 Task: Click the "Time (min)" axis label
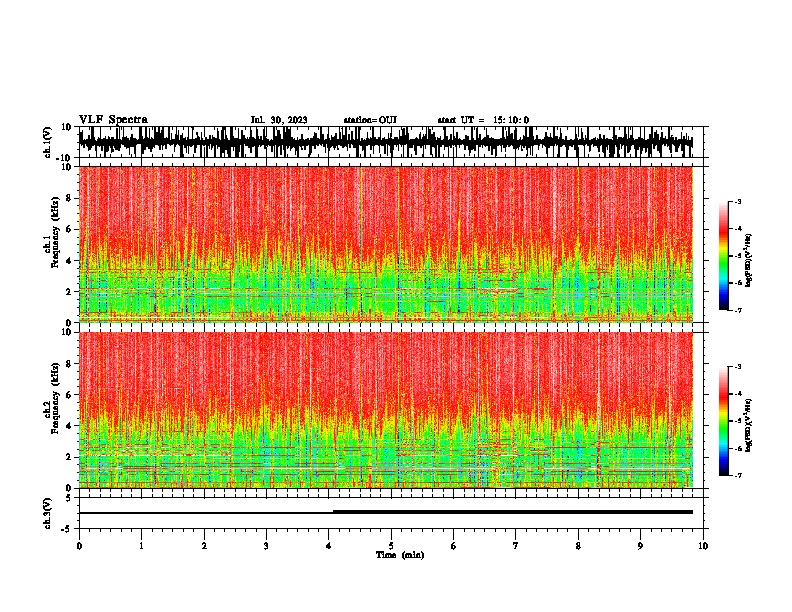coord(400,555)
